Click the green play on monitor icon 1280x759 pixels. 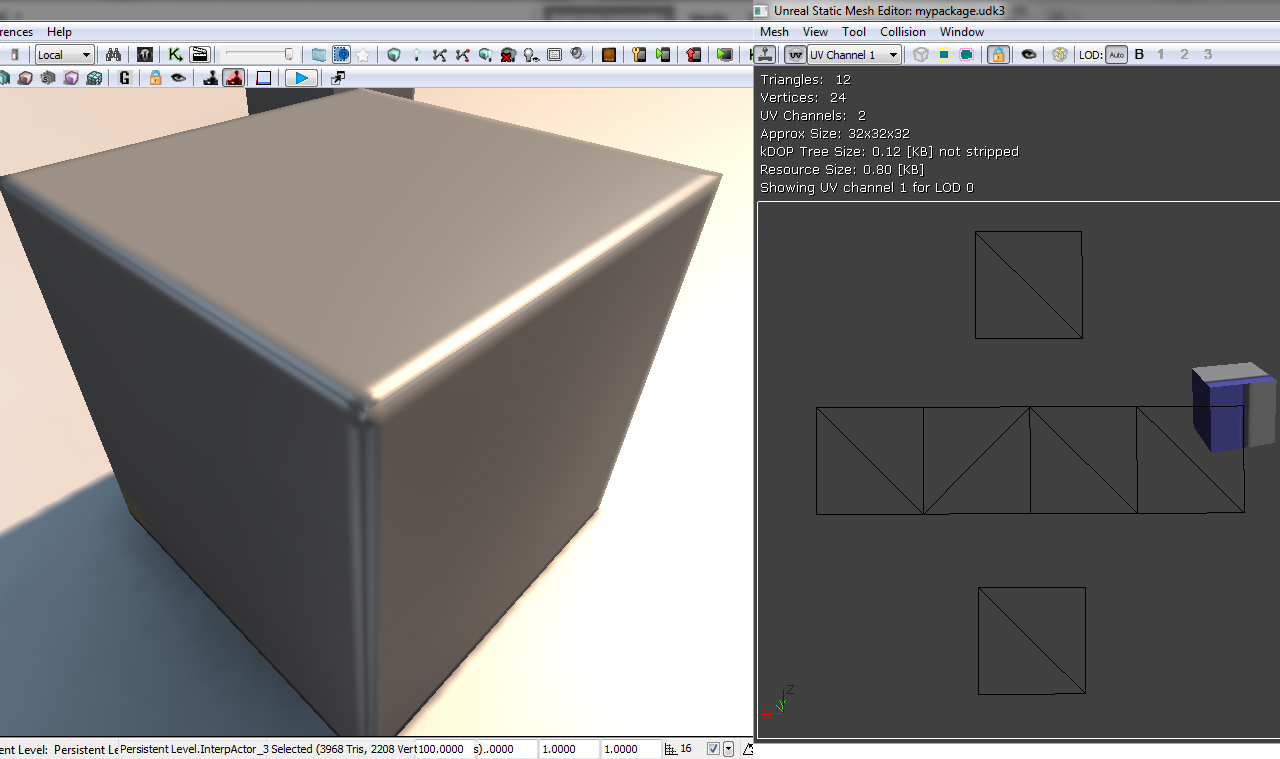(725, 55)
